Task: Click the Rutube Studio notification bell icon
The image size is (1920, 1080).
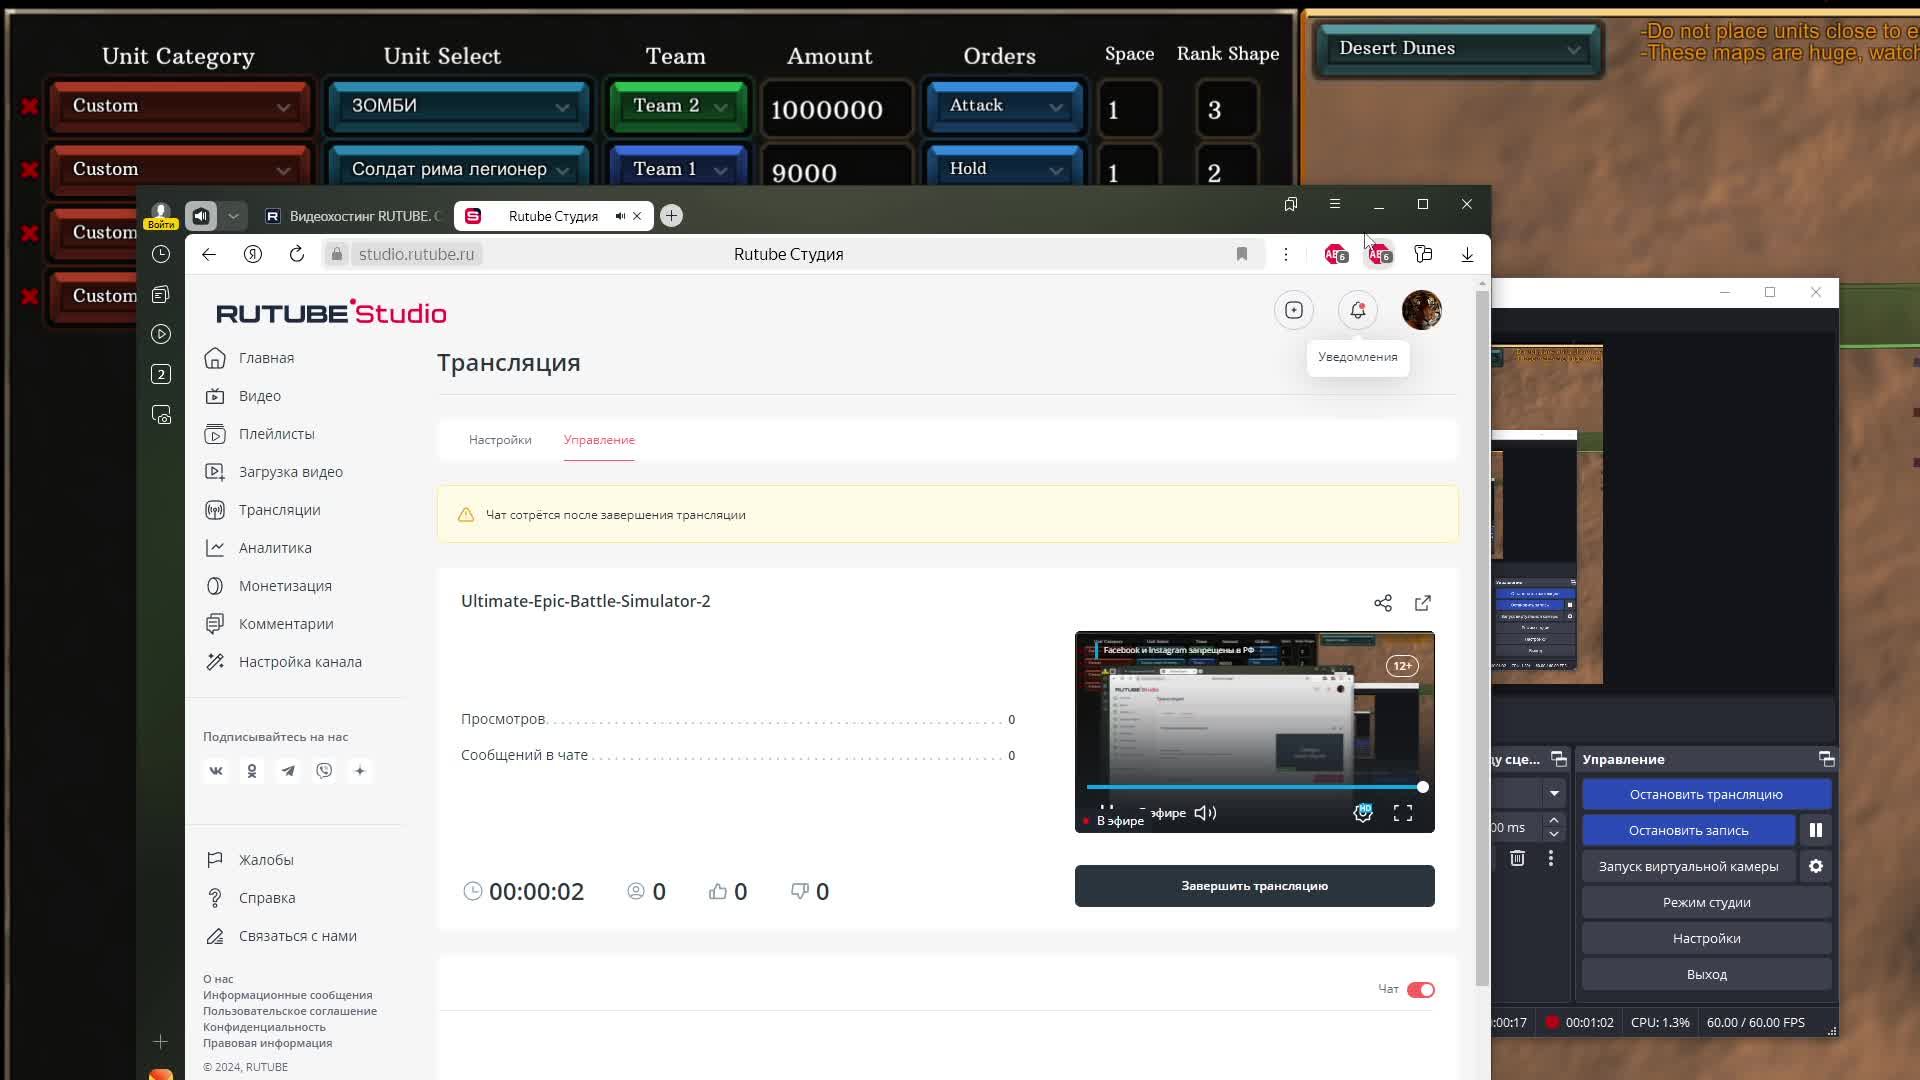Action: click(1357, 310)
